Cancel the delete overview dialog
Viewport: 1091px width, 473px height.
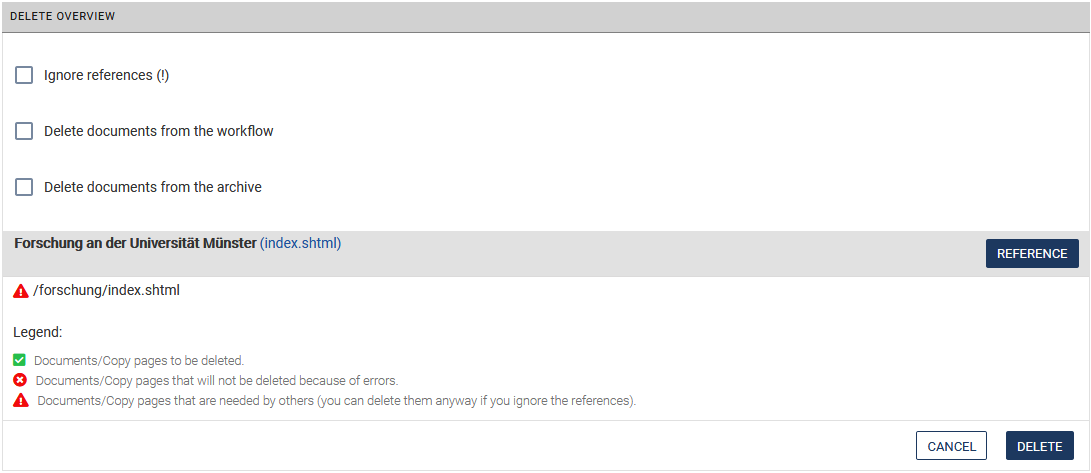click(x=951, y=446)
